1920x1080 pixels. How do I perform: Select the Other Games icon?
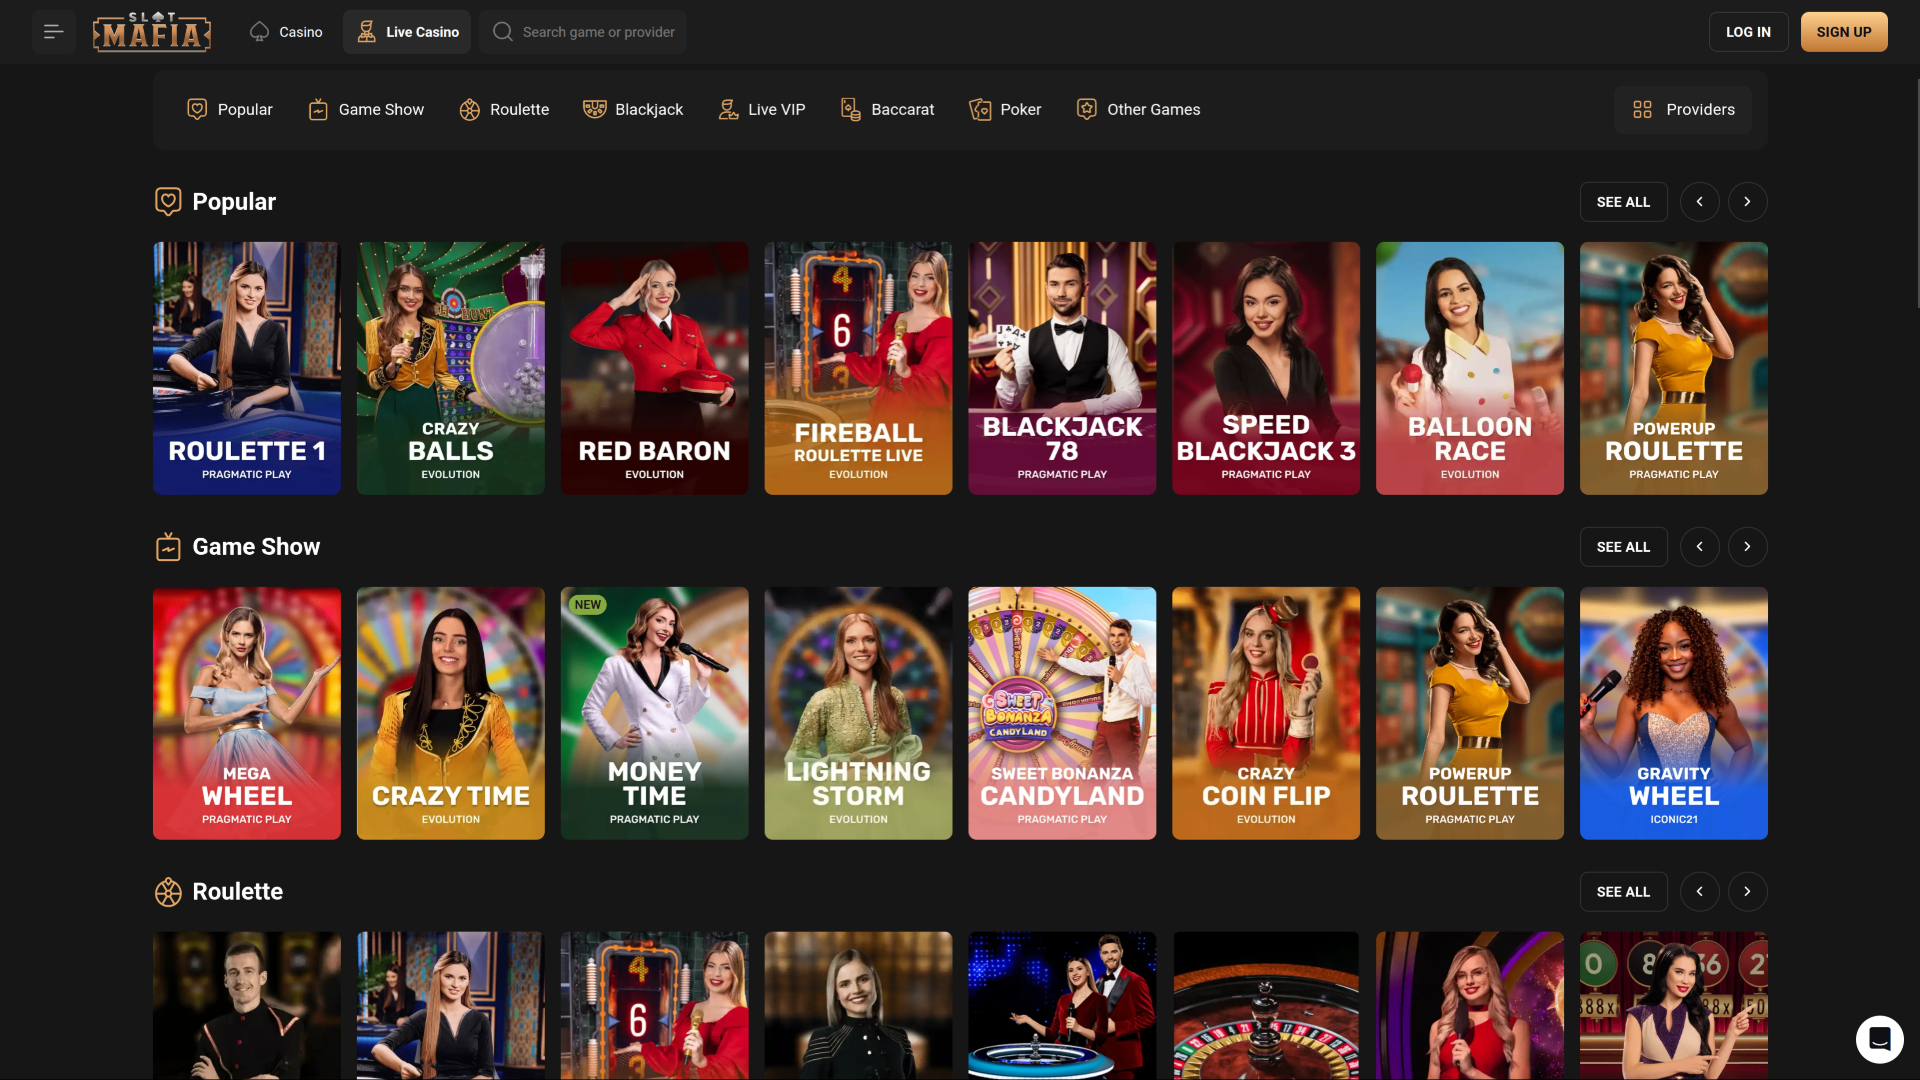tap(1086, 109)
